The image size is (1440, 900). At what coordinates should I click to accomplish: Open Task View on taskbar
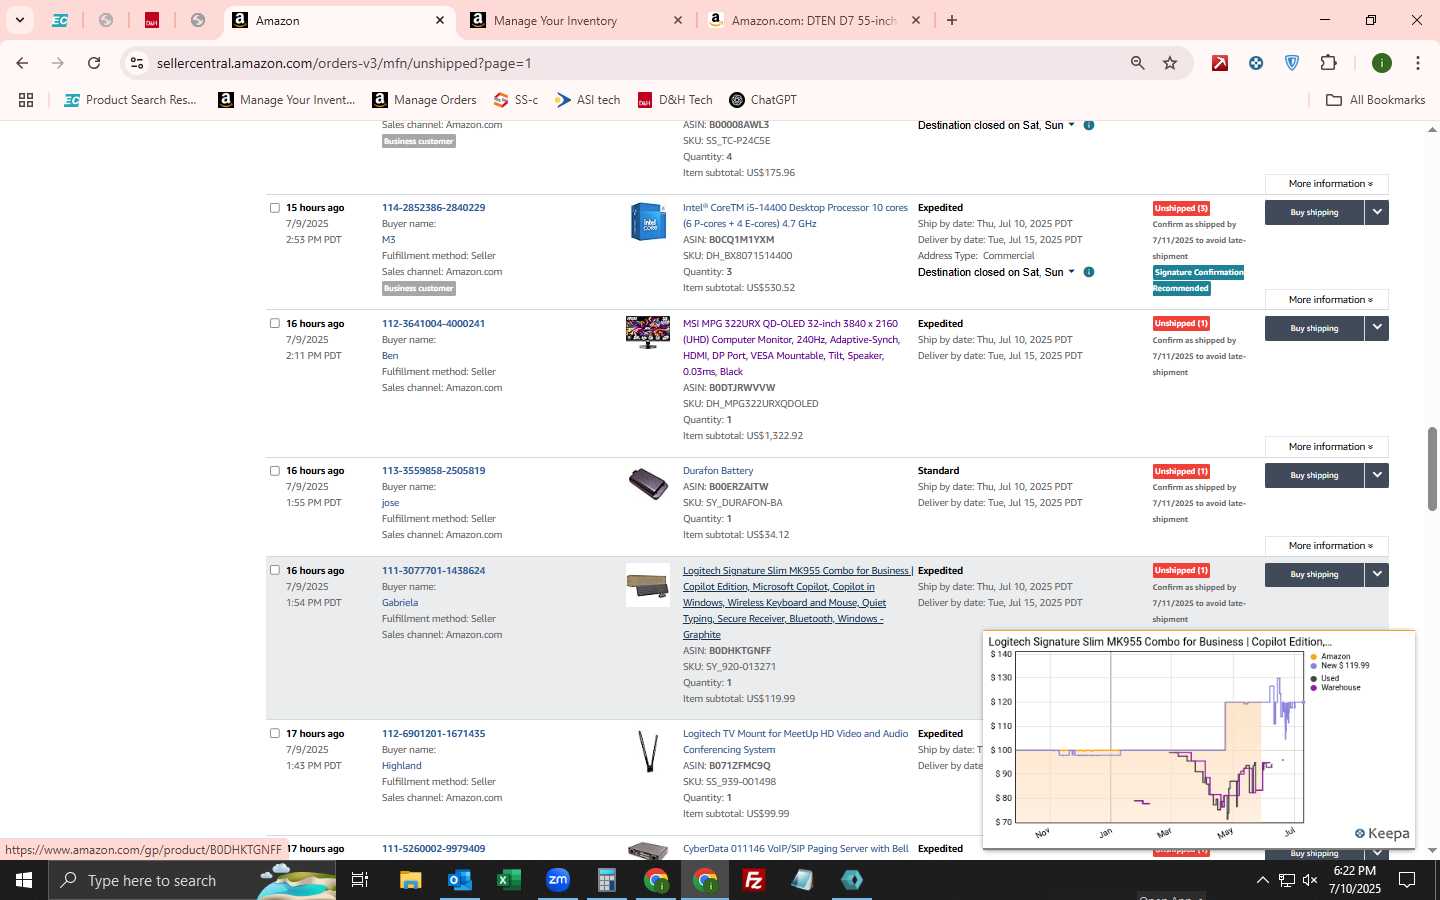360,880
